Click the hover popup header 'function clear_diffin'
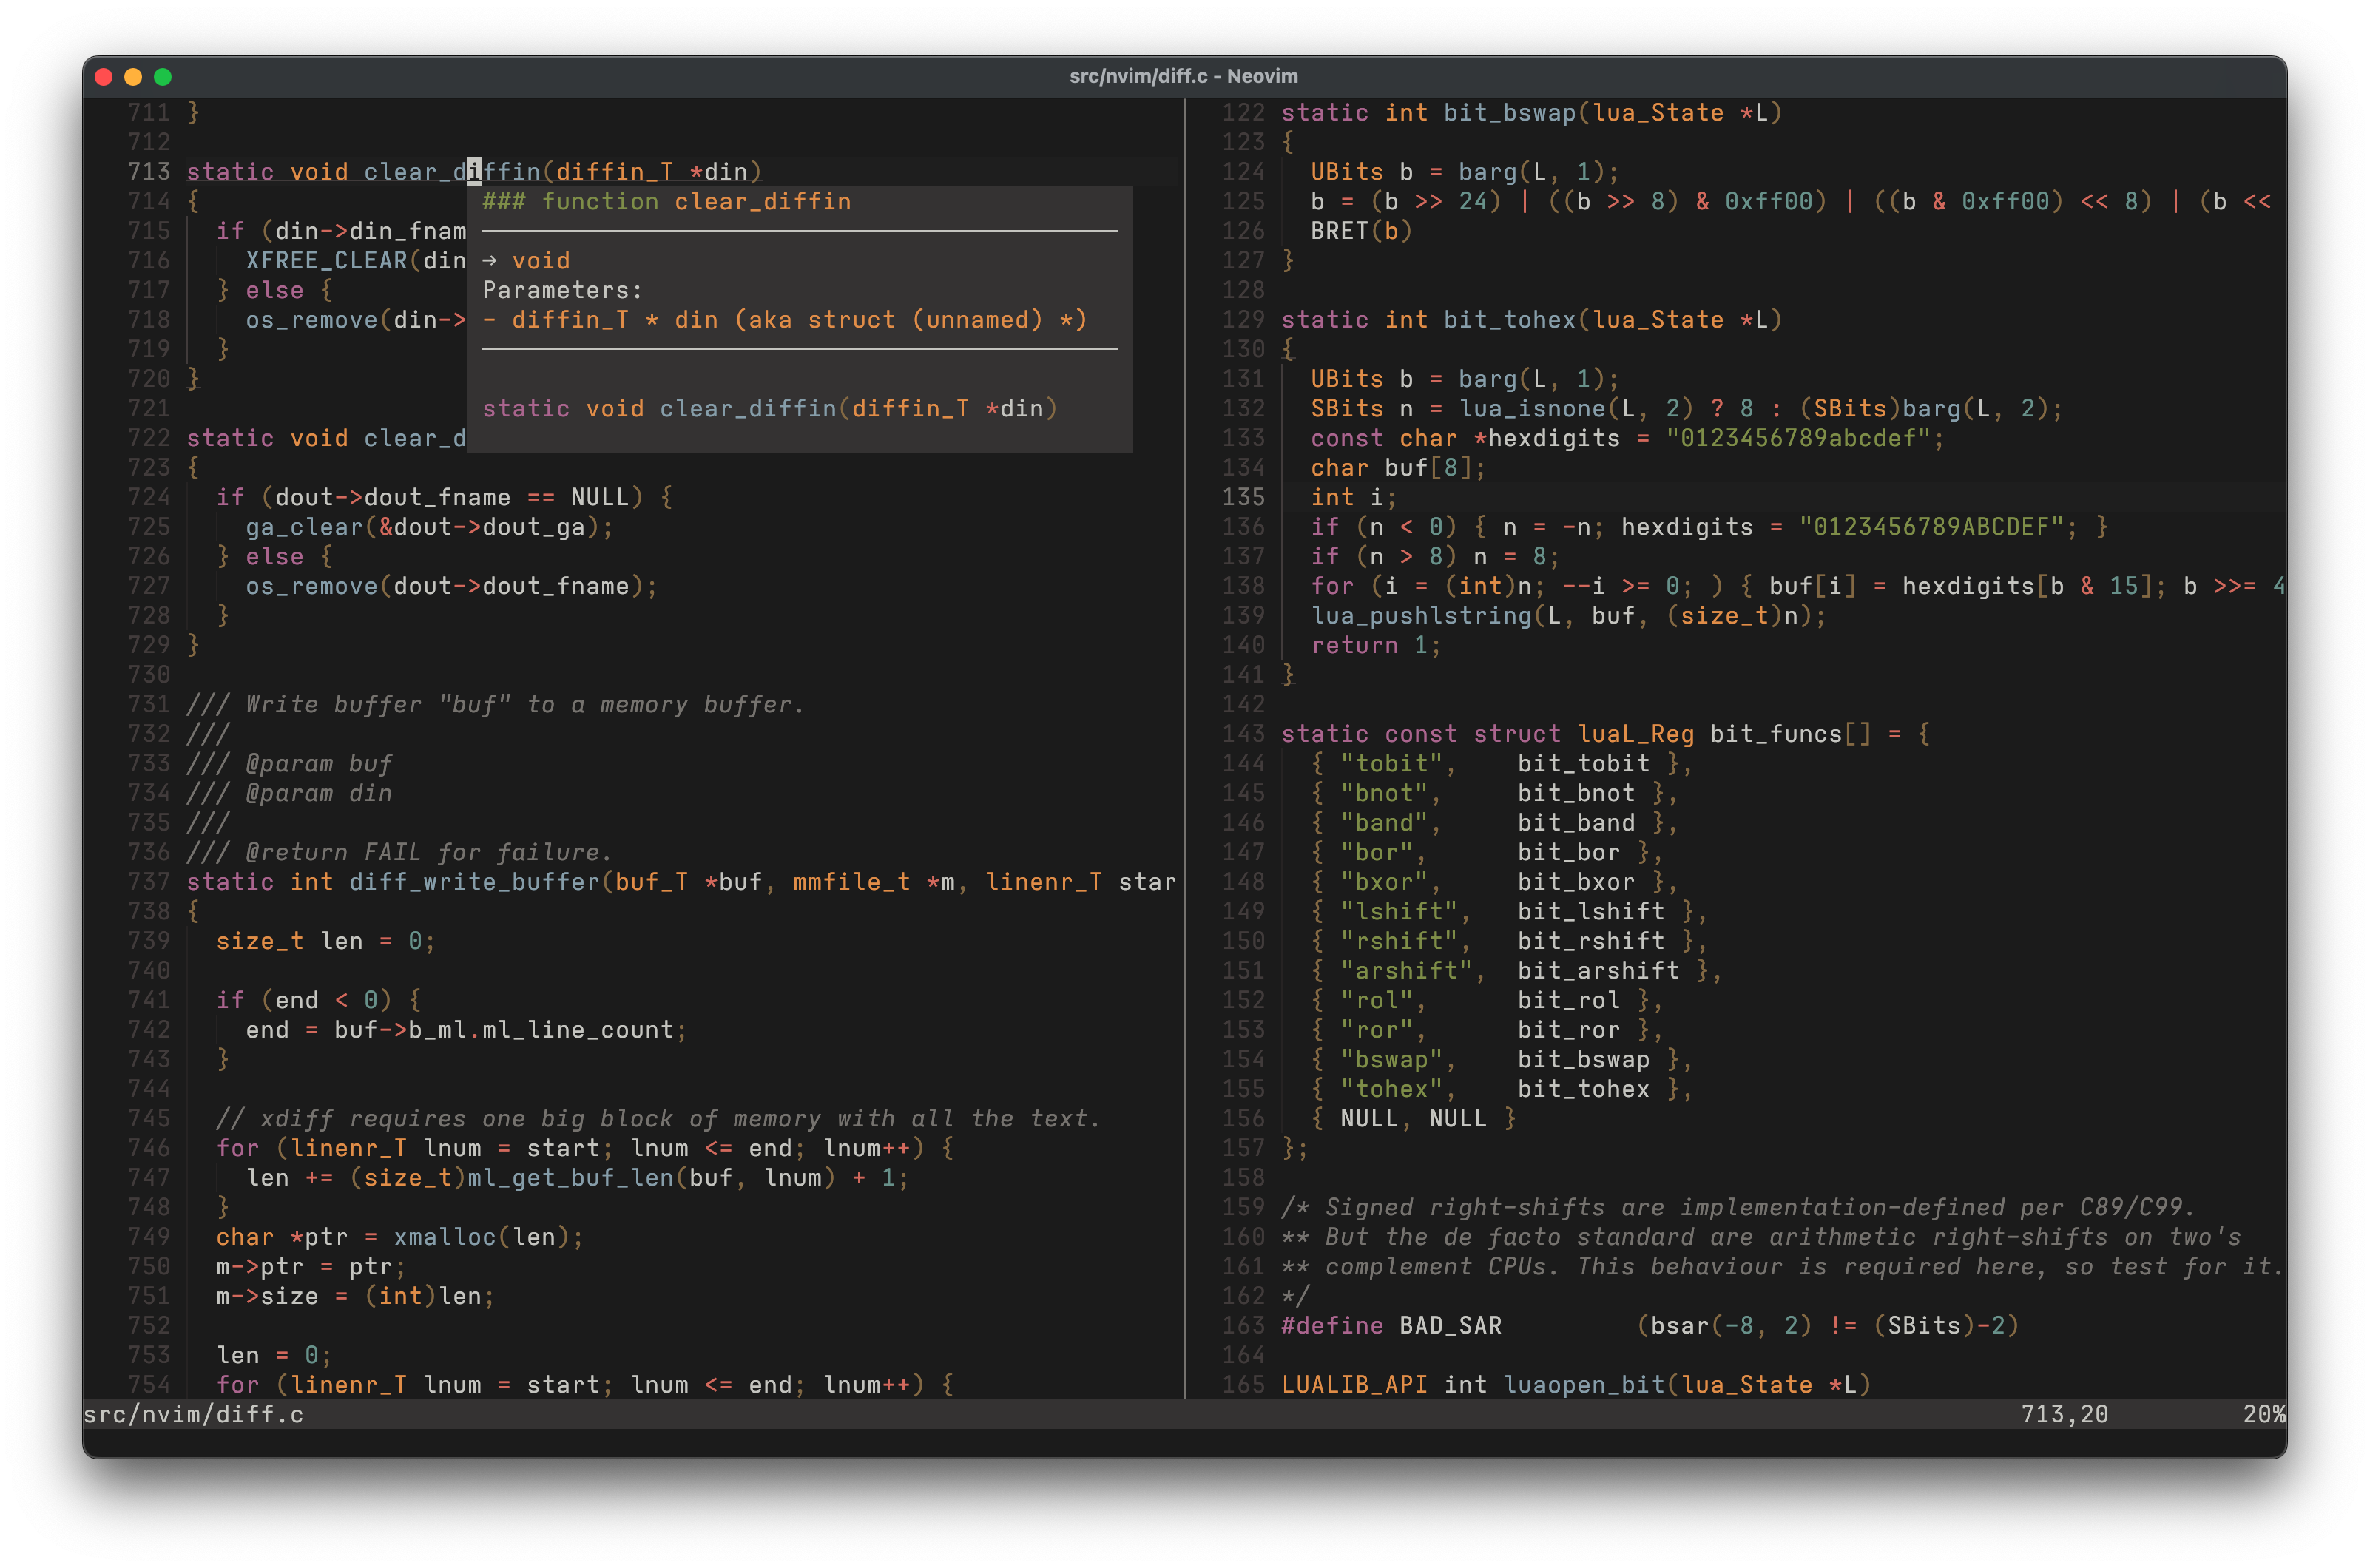The width and height of the screenshot is (2370, 1568). (696, 201)
